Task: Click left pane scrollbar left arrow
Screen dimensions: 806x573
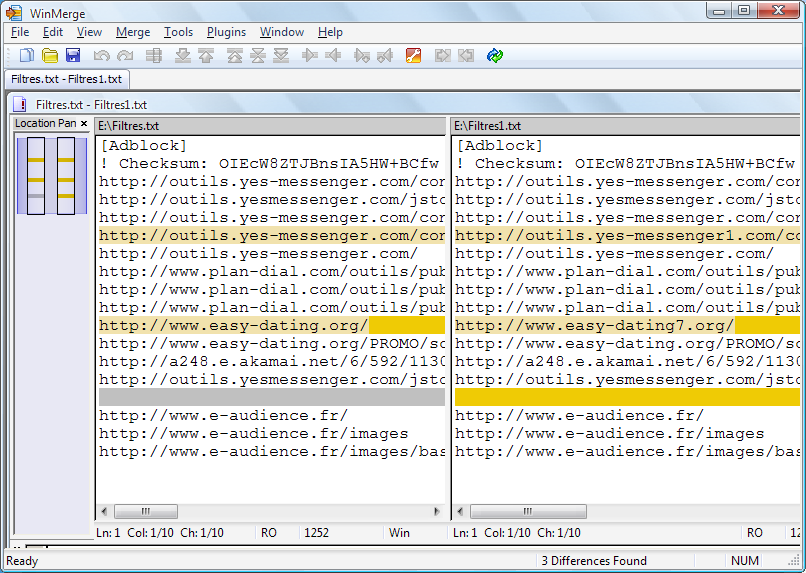Action: click(x=104, y=511)
